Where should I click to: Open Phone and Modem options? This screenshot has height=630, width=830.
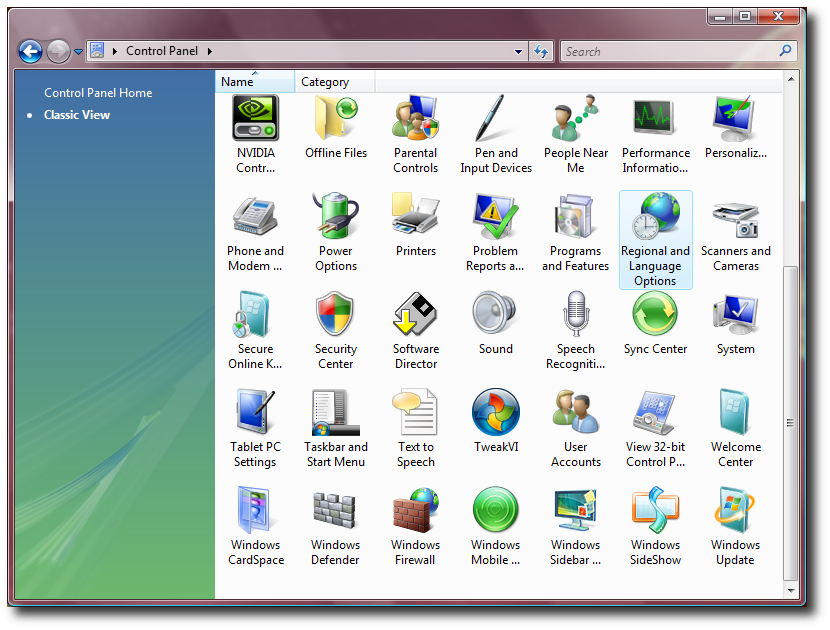click(256, 233)
